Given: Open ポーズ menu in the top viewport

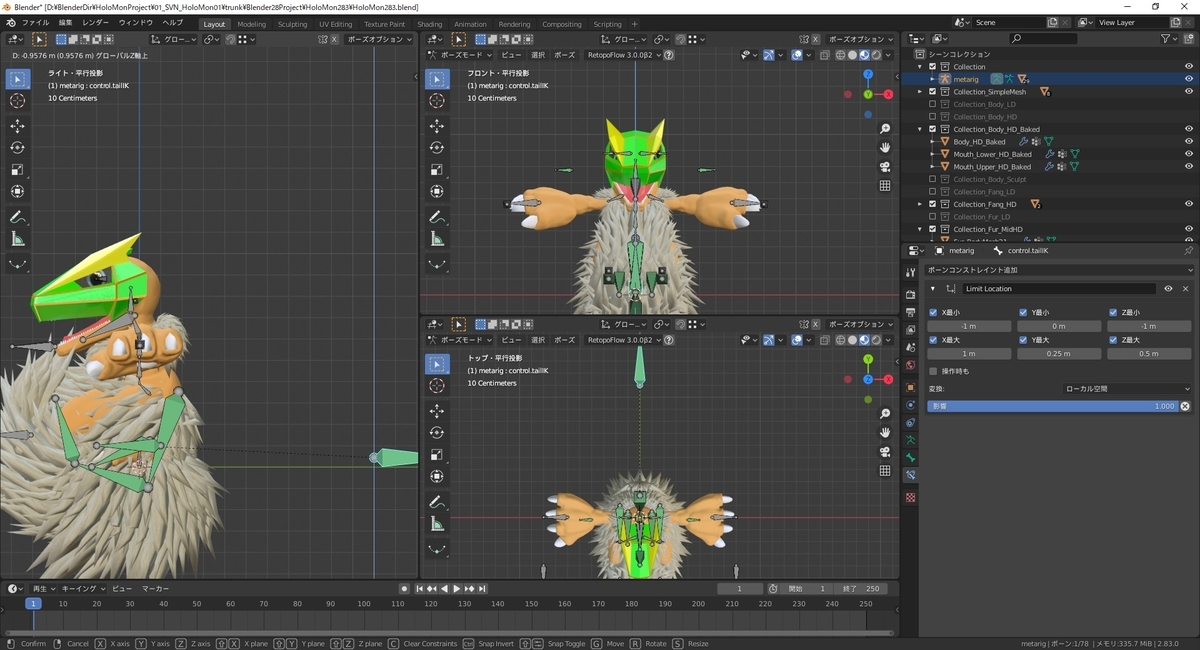Looking at the screenshot, I should [x=565, y=340].
